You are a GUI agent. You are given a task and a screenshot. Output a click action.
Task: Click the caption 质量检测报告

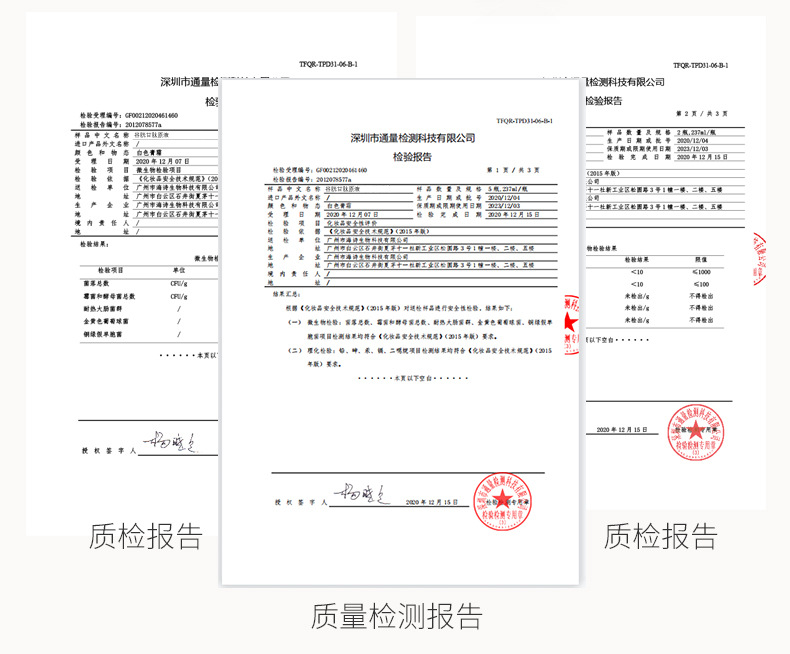pos(397,616)
